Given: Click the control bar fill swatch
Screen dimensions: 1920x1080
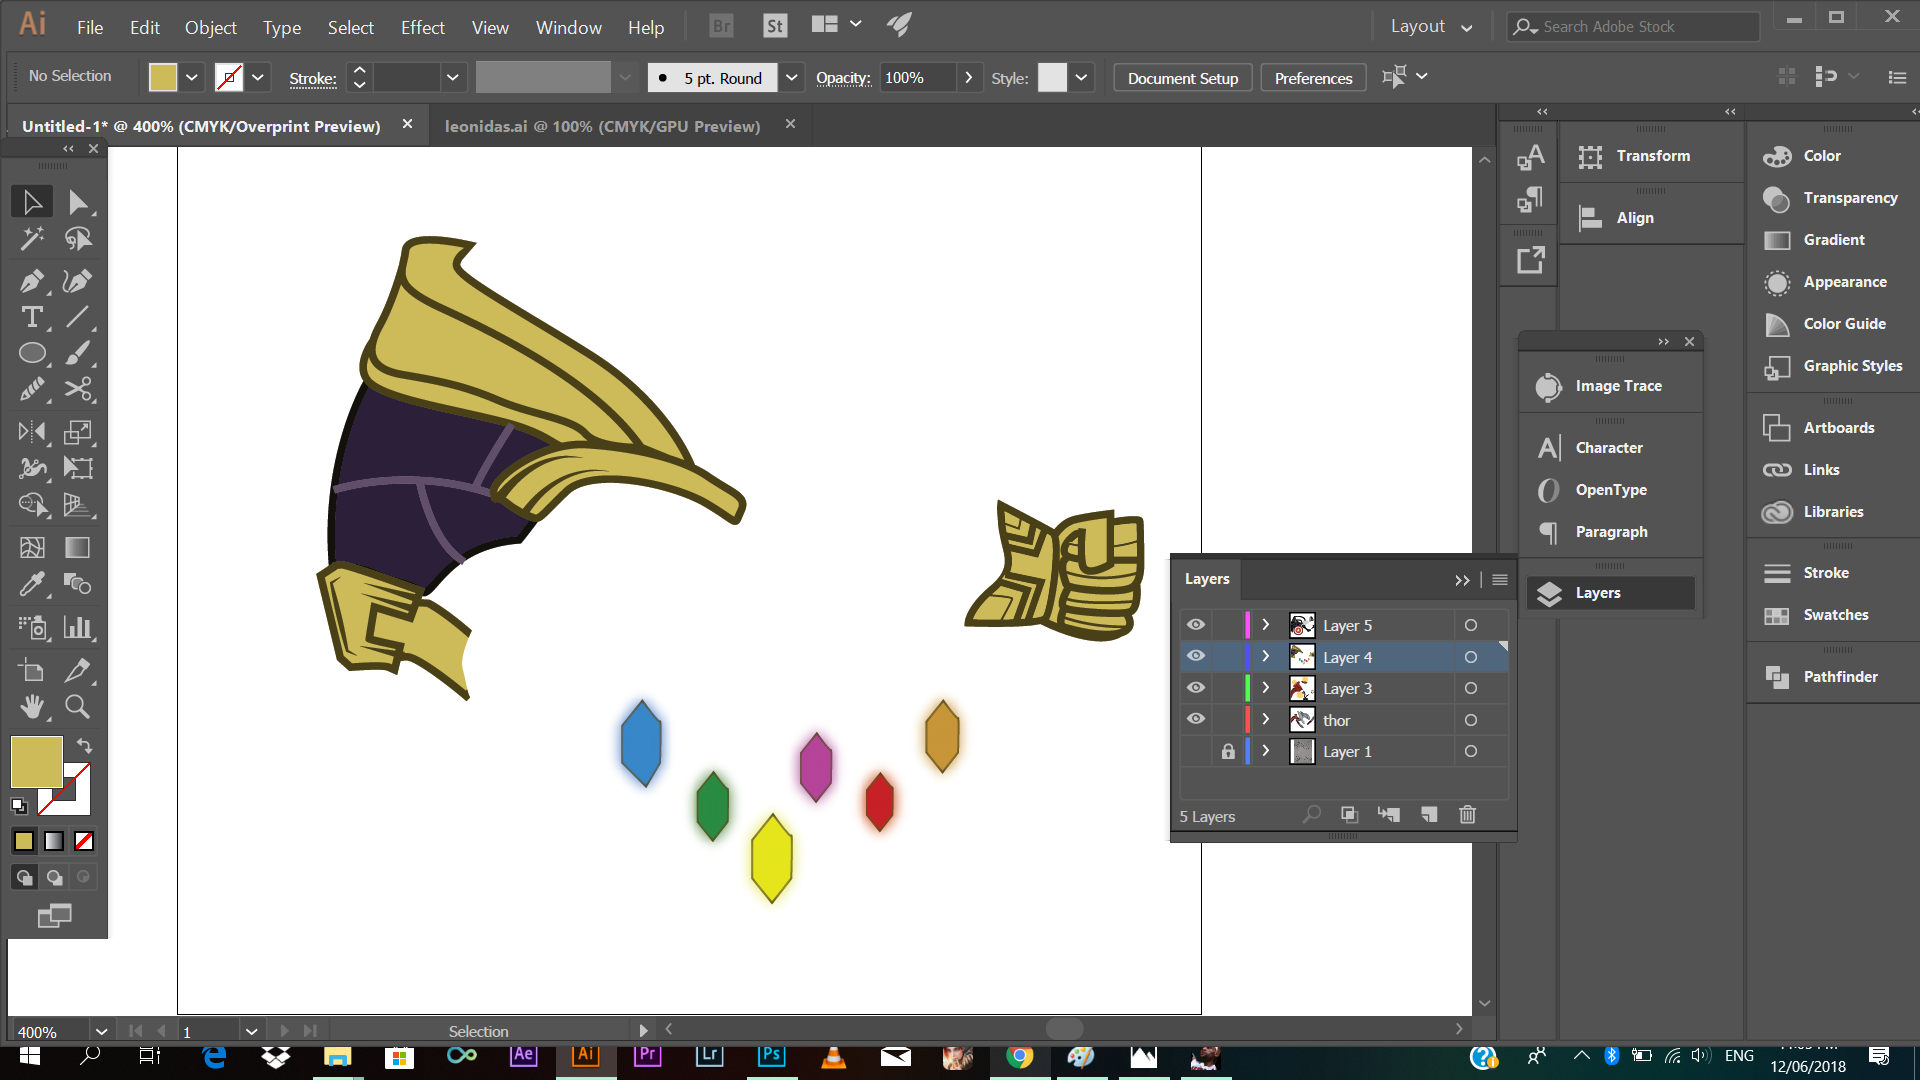Looking at the screenshot, I should tap(163, 77).
